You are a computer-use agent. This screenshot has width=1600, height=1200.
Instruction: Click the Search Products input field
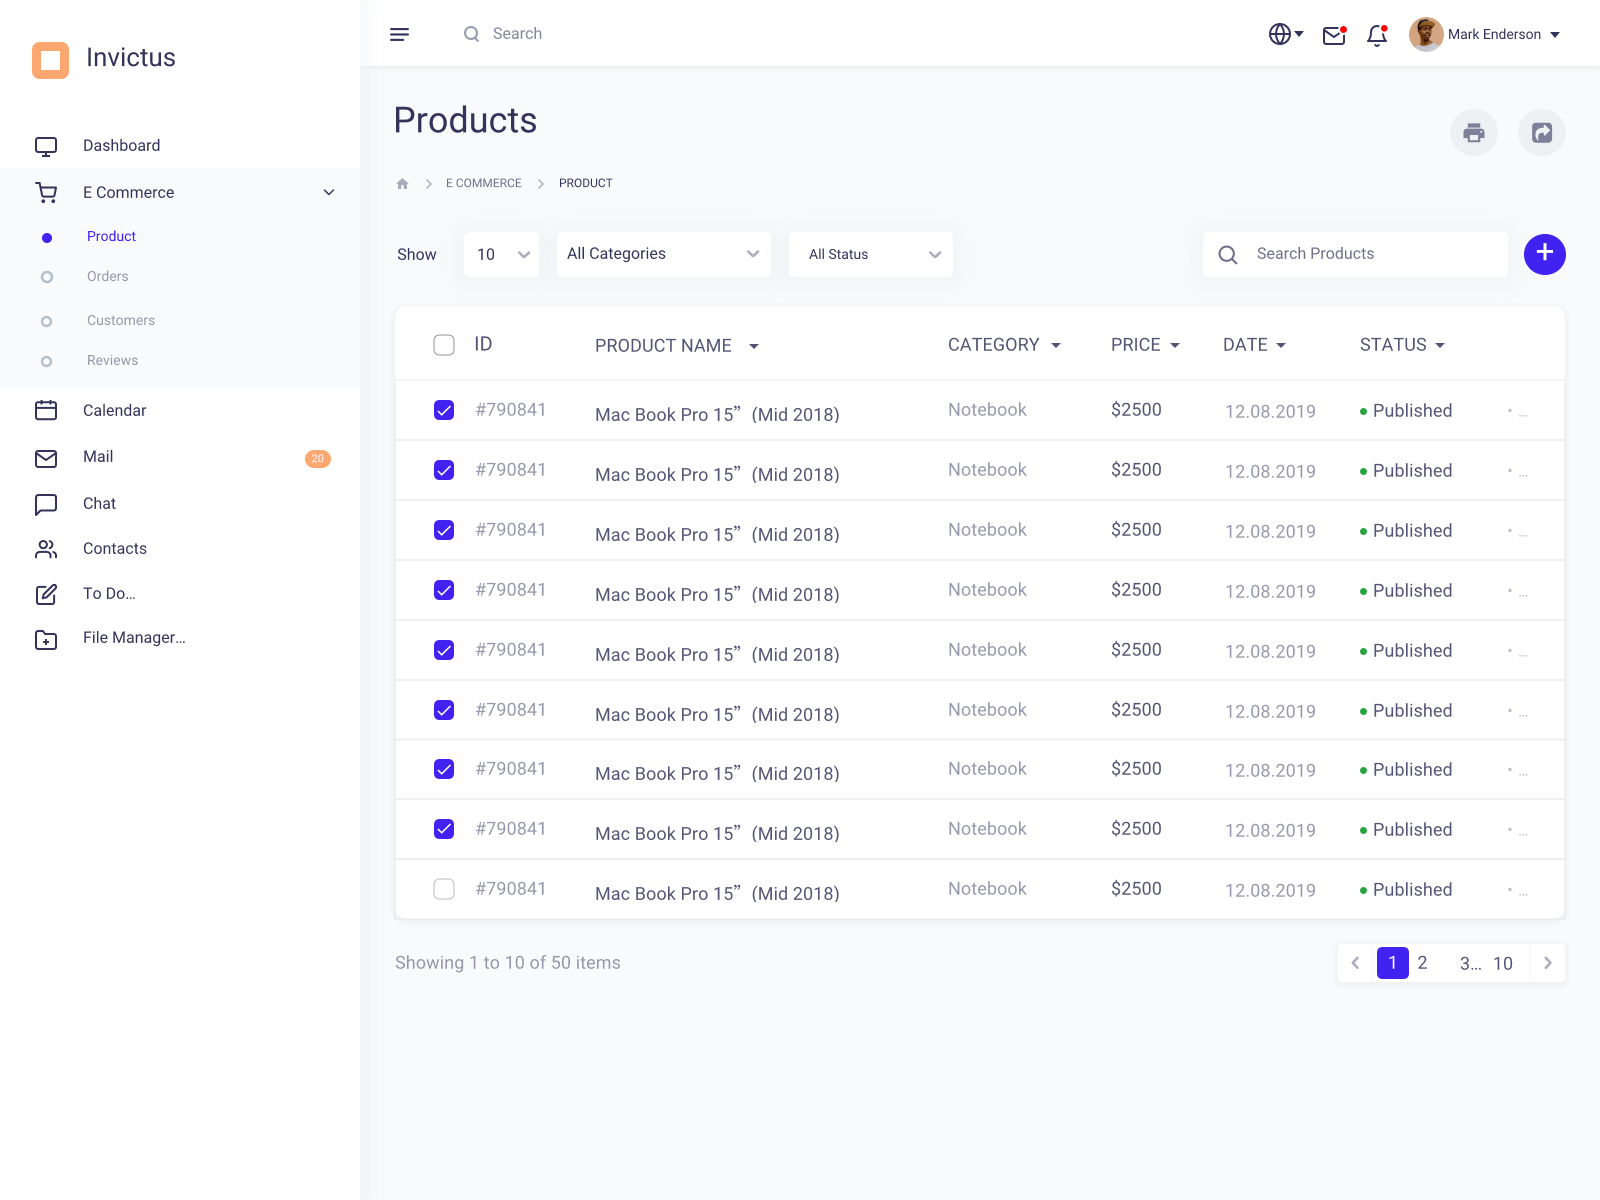(x=1355, y=254)
